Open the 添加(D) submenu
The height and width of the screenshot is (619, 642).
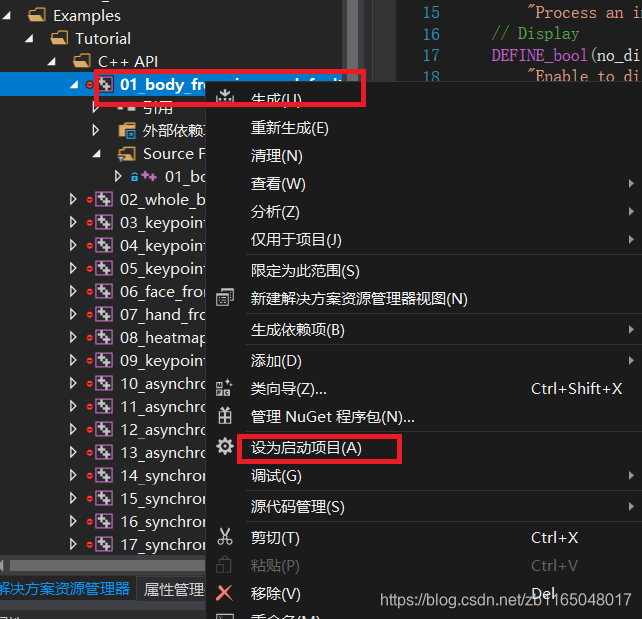point(276,361)
